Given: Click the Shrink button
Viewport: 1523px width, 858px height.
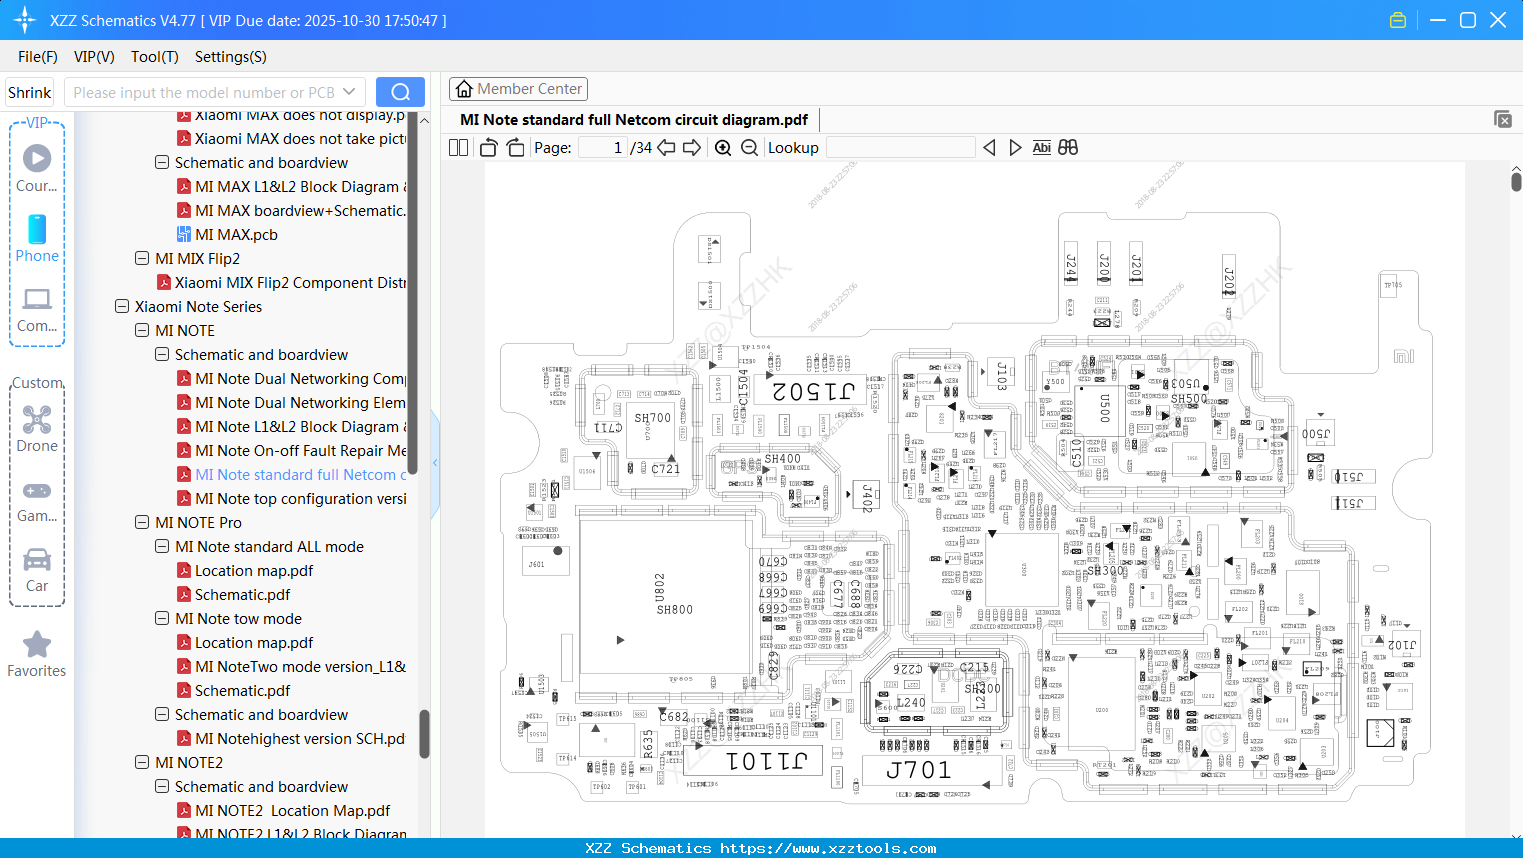Looking at the screenshot, I should tap(29, 91).
